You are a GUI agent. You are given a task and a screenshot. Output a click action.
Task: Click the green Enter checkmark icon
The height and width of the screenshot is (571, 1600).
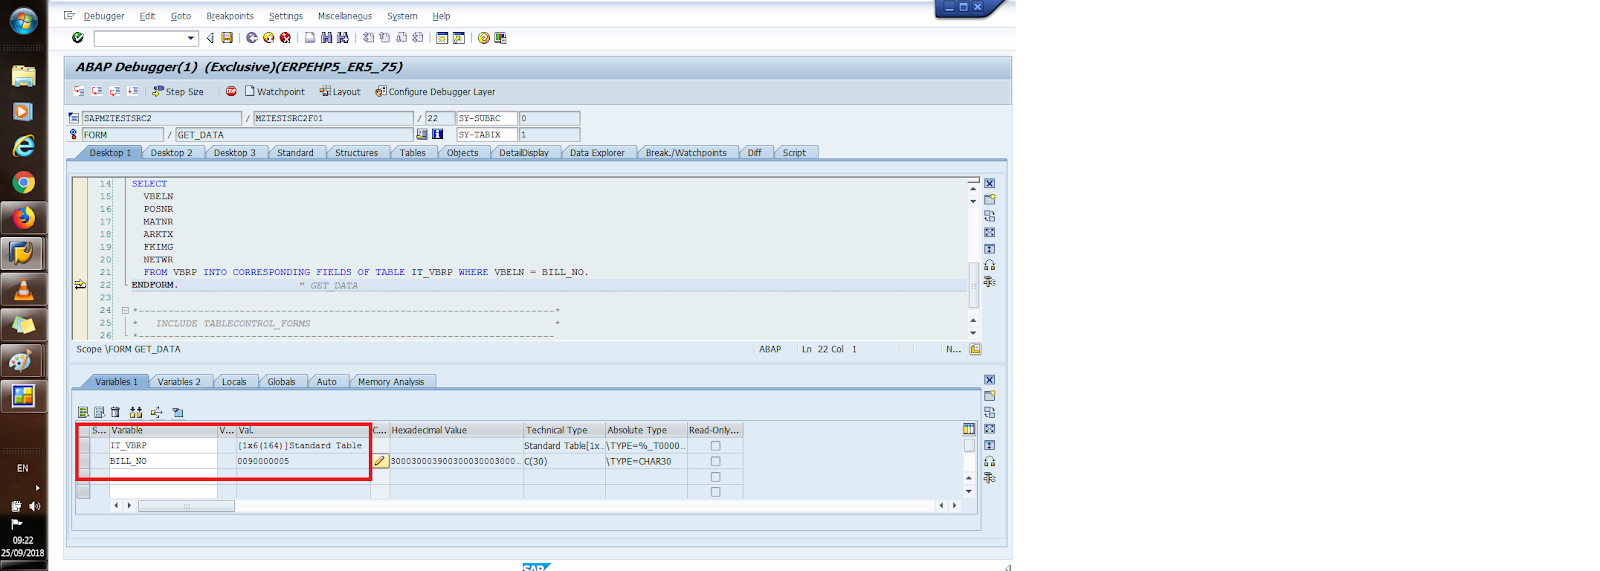pyautogui.click(x=77, y=38)
